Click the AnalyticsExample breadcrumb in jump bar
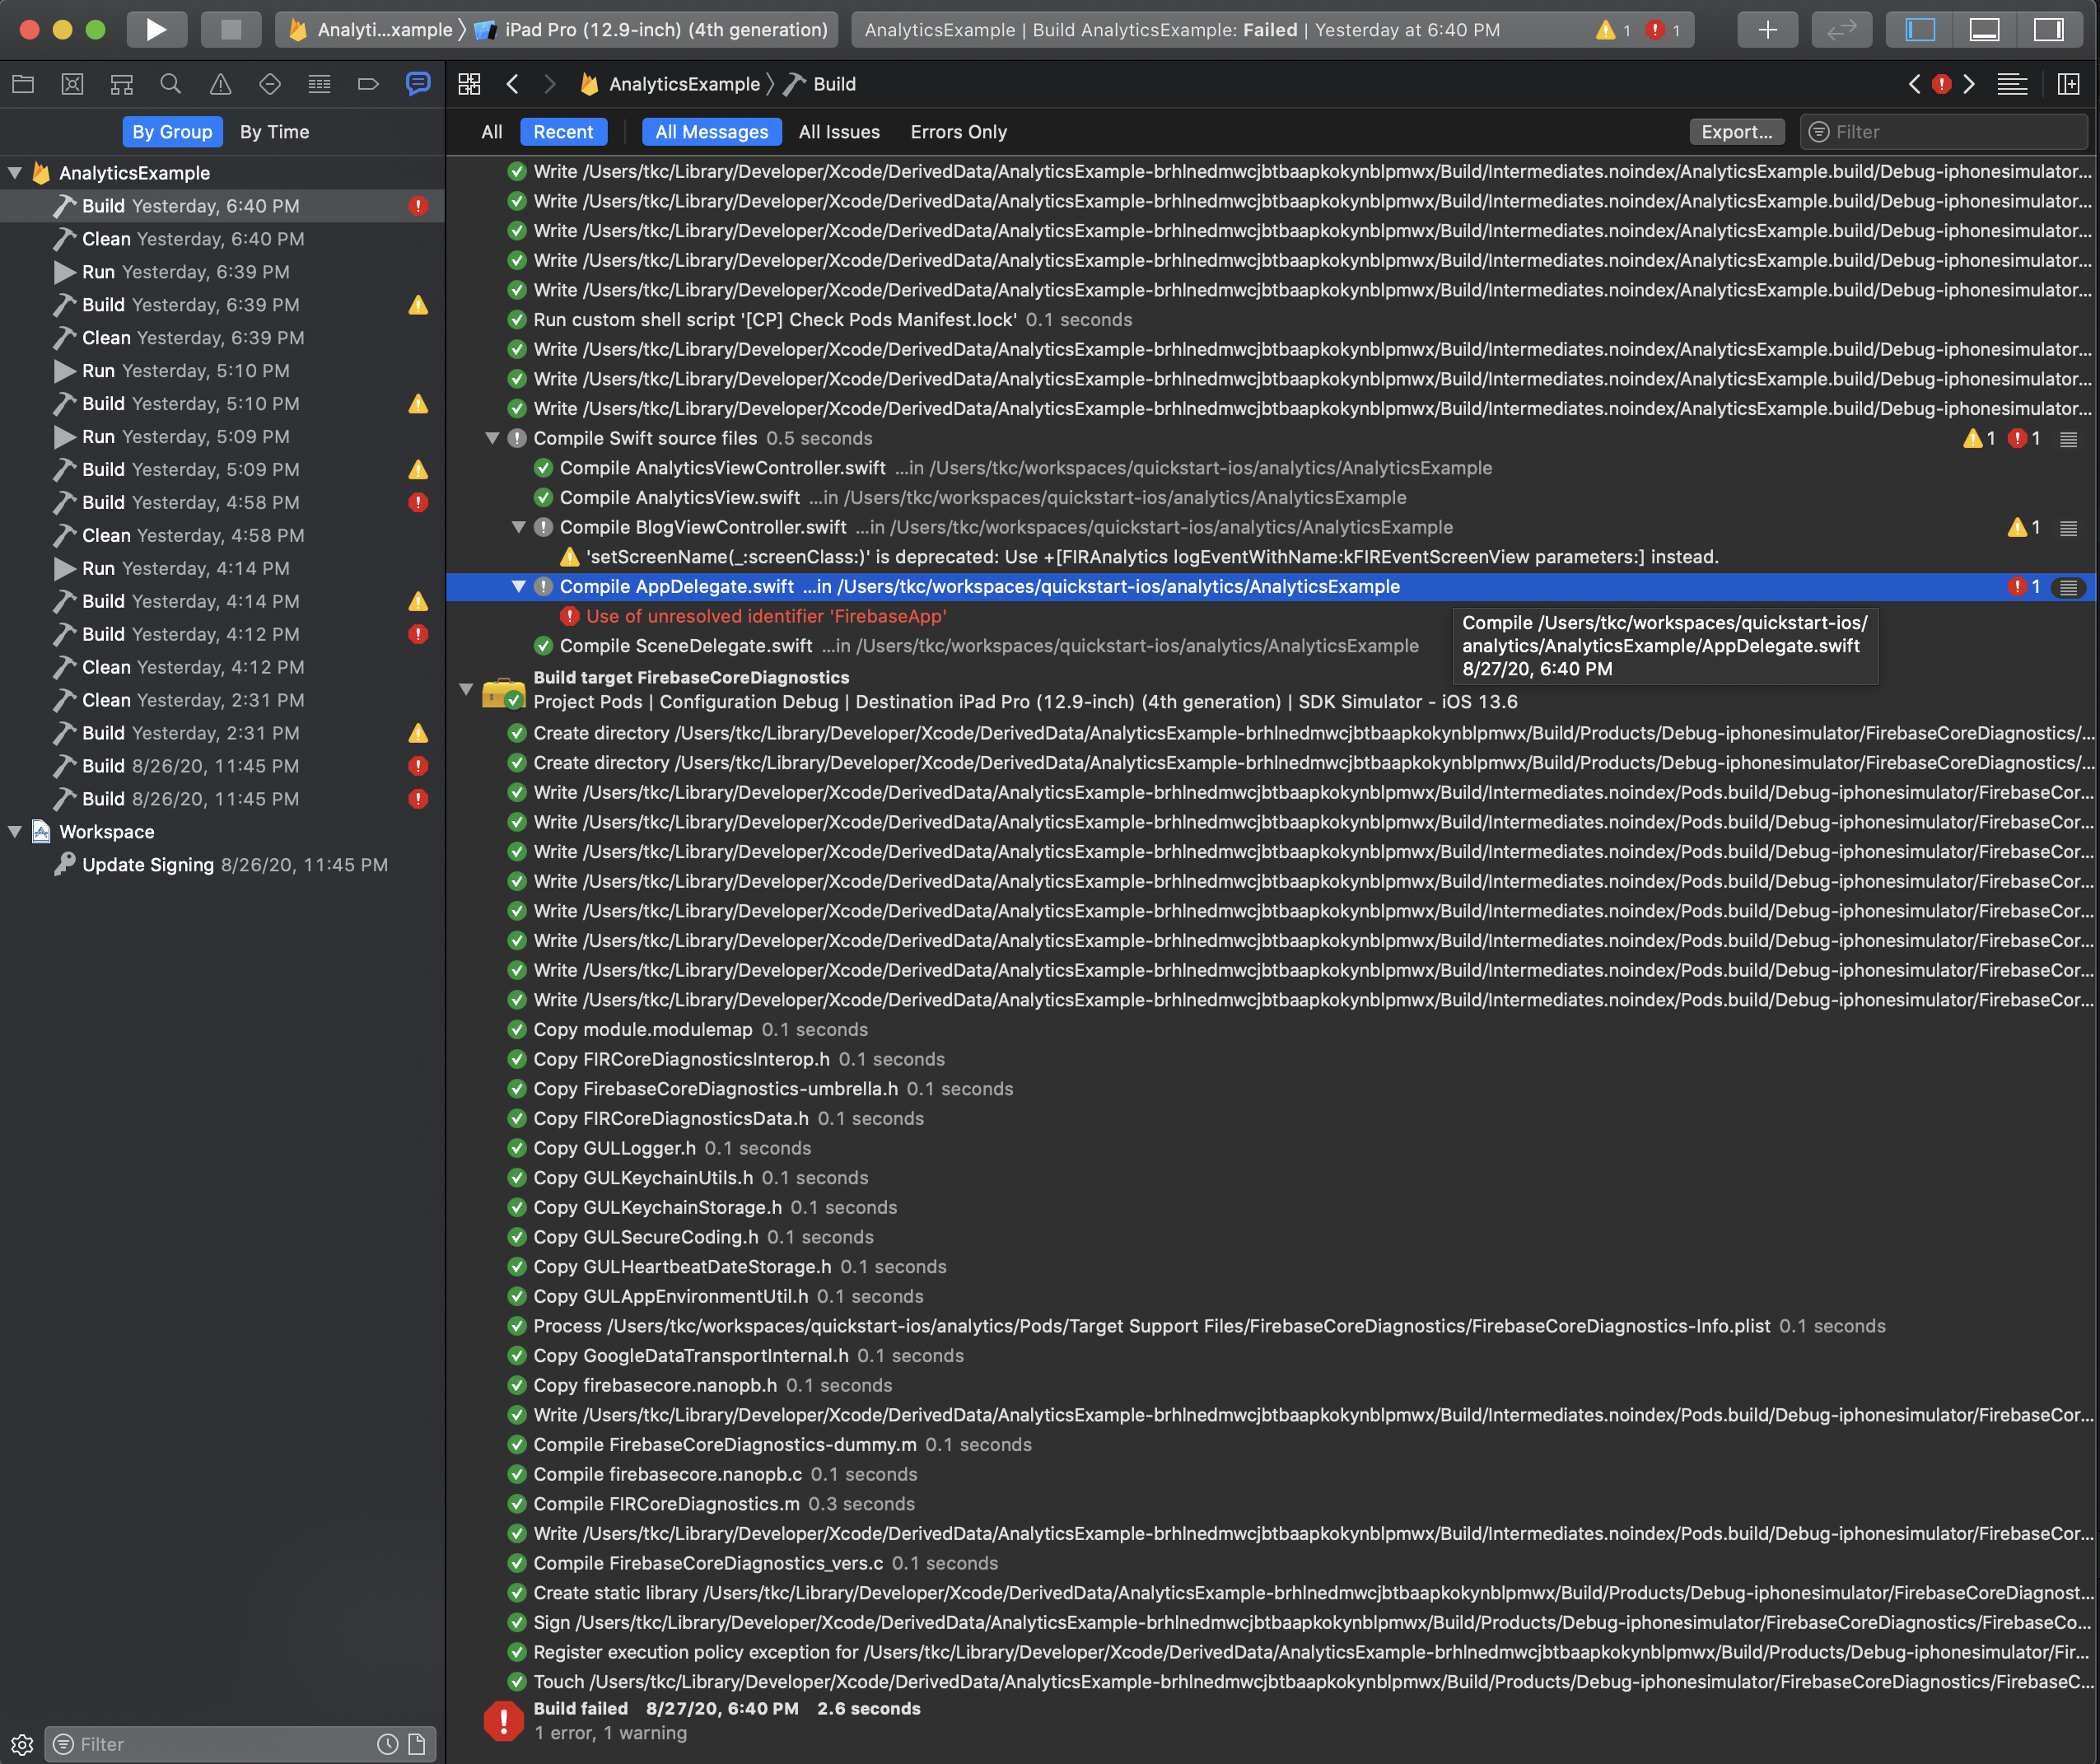2100x1764 pixels. coord(670,84)
